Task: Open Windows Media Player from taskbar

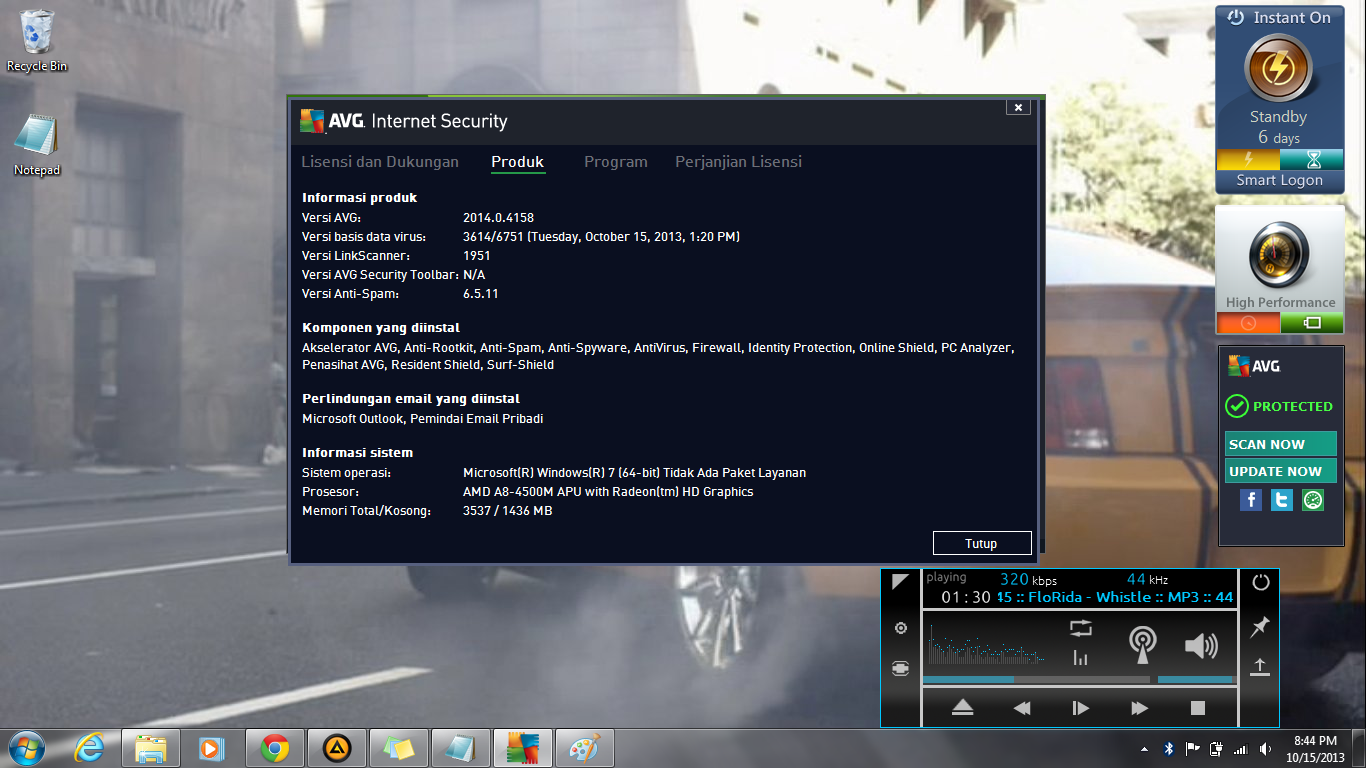Action: coord(211,748)
